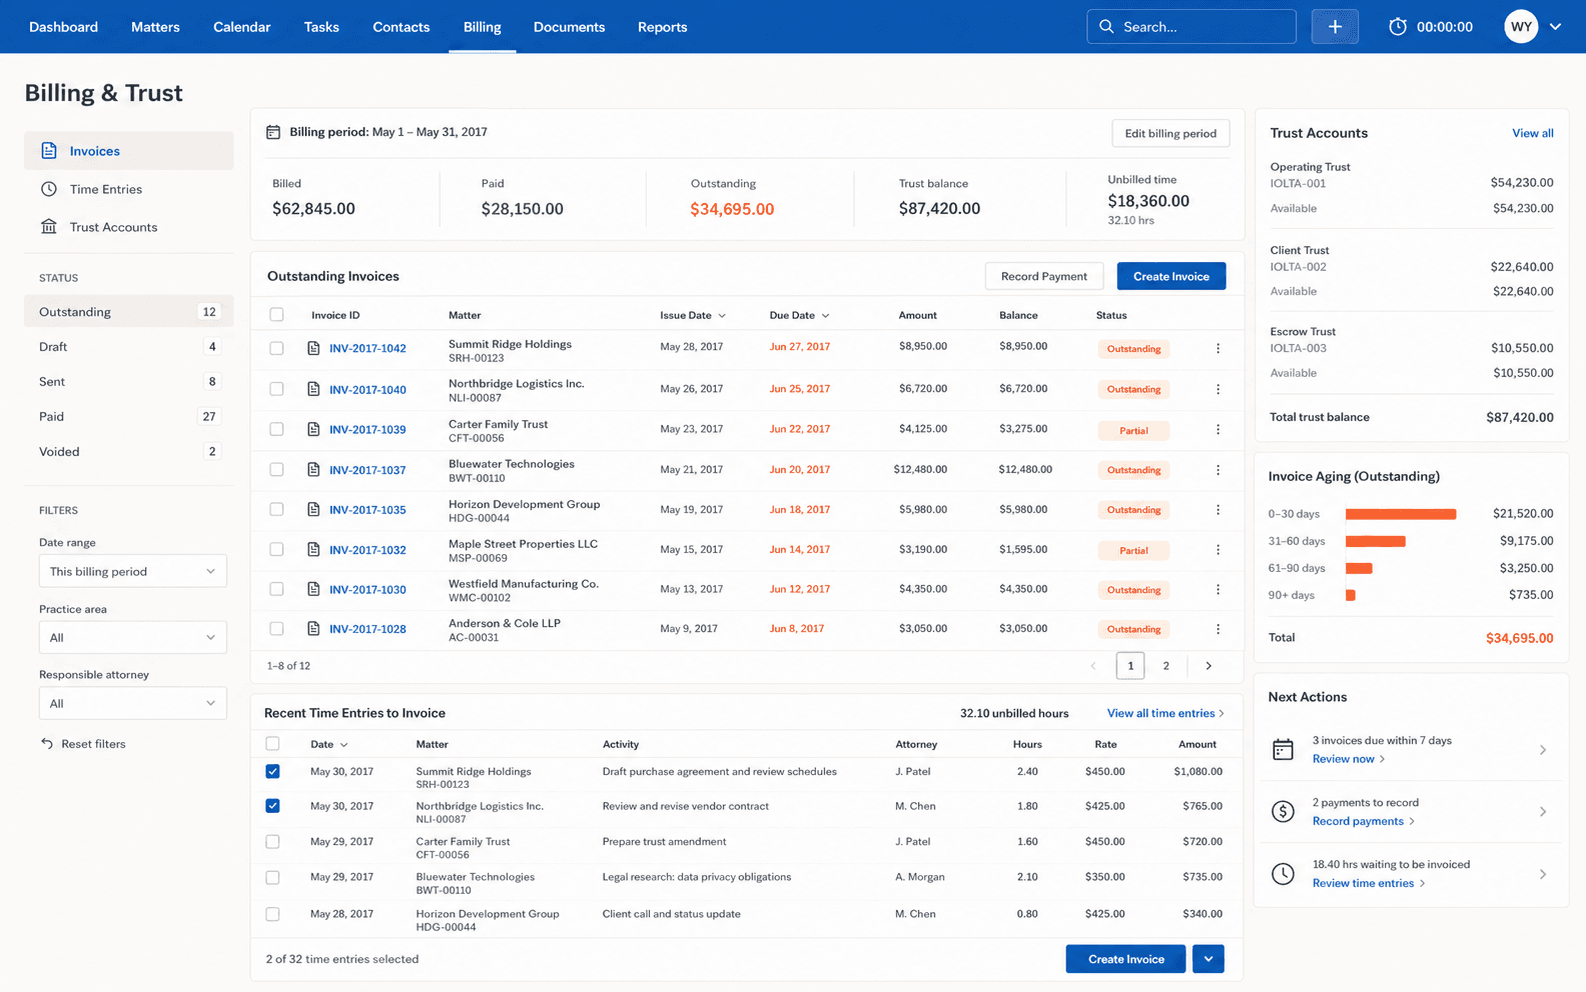Click the dollar icon for payments to record

[1283, 811]
